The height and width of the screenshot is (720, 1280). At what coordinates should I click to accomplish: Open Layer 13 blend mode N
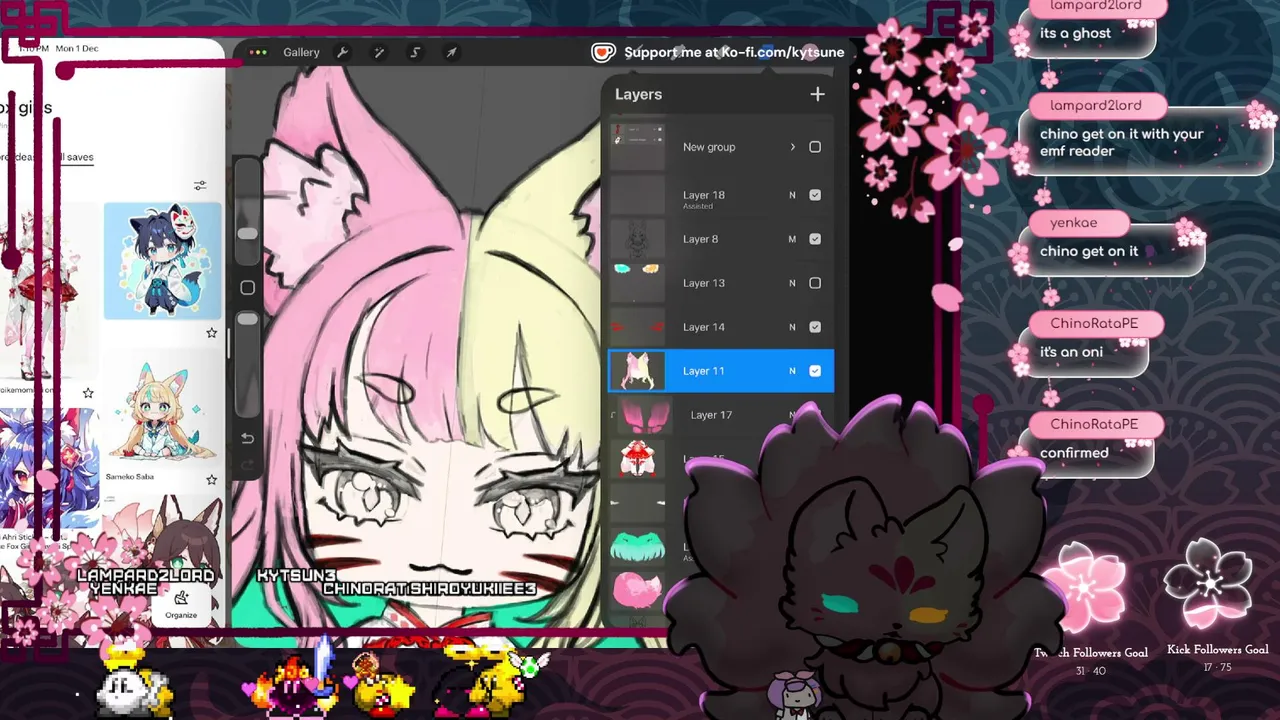pos(792,283)
